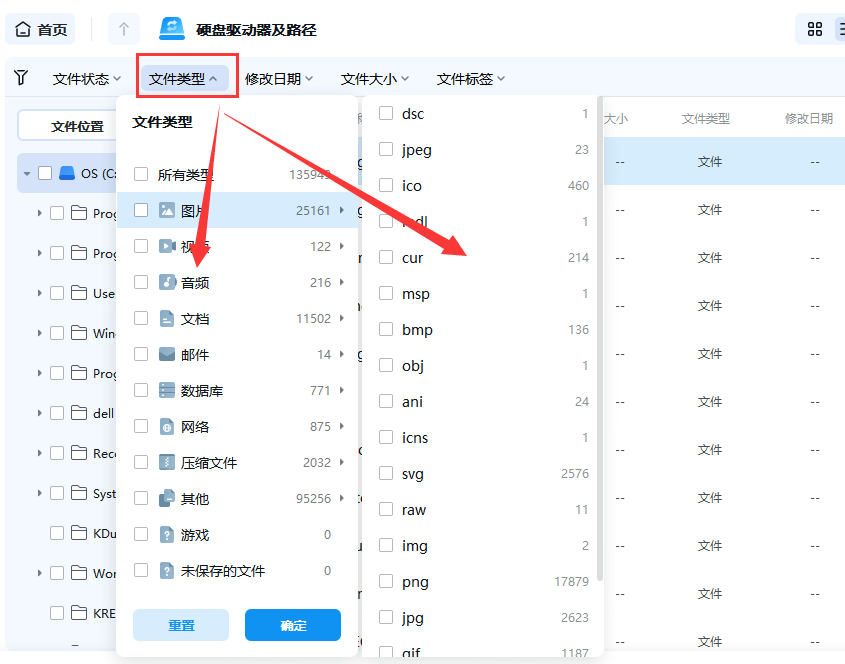
Task: Check the jpeg file type checkbox
Action: [386, 149]
